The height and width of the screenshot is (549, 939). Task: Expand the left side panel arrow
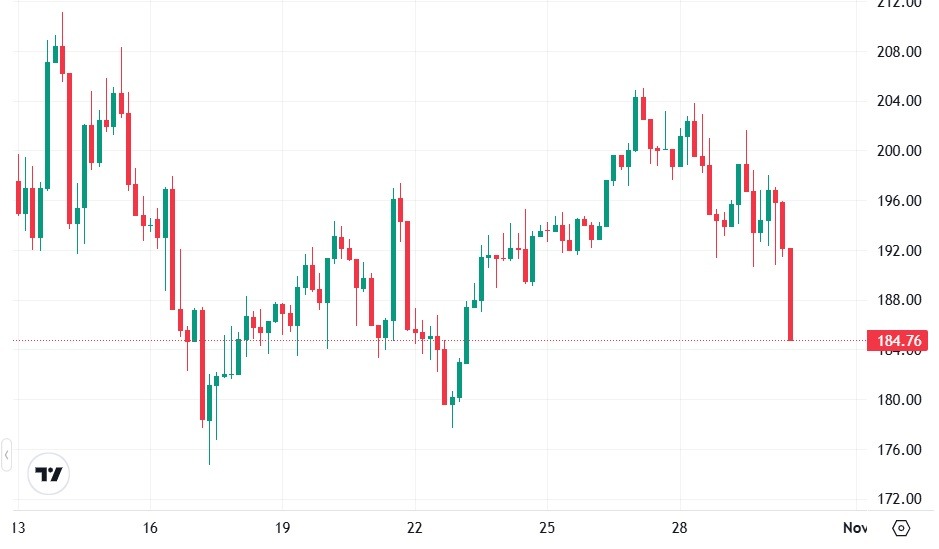tap(6, 456)
